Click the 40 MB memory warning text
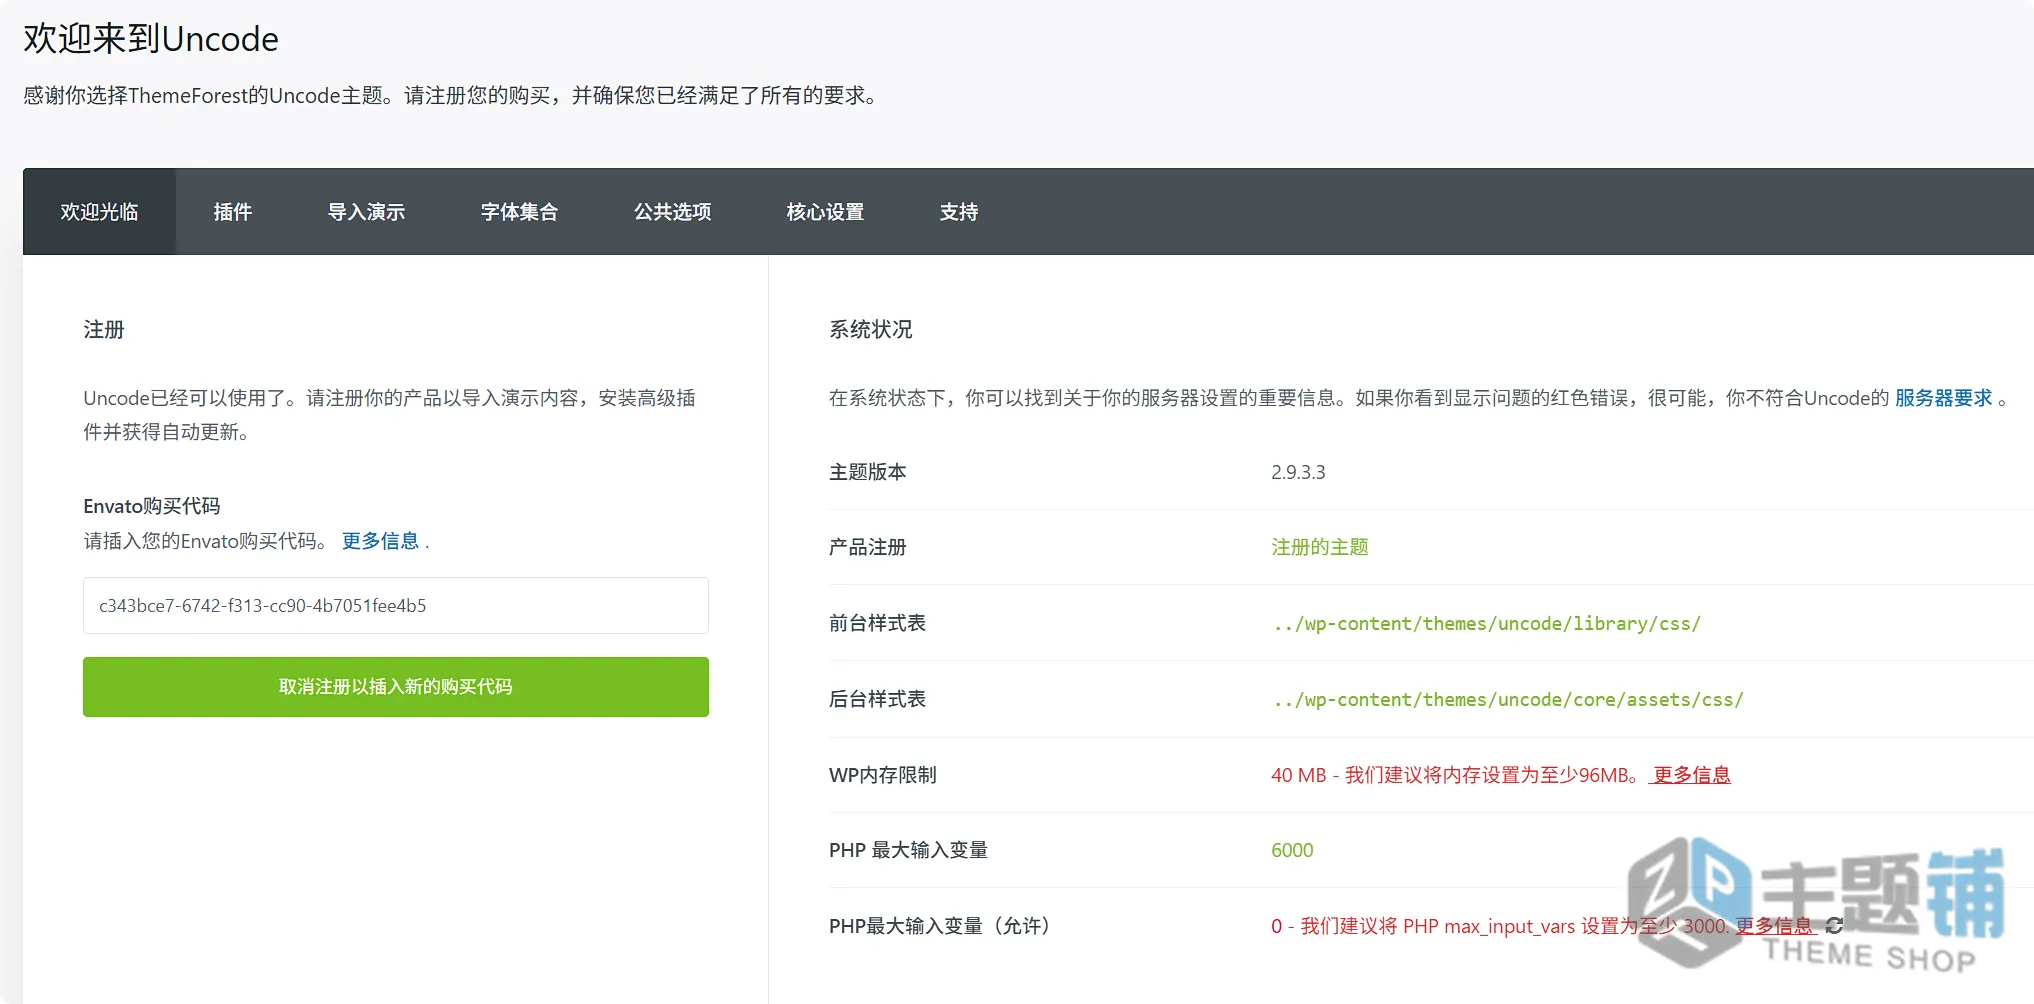The width and height of the screenshot is (2034, 1004). (1456, 775)
